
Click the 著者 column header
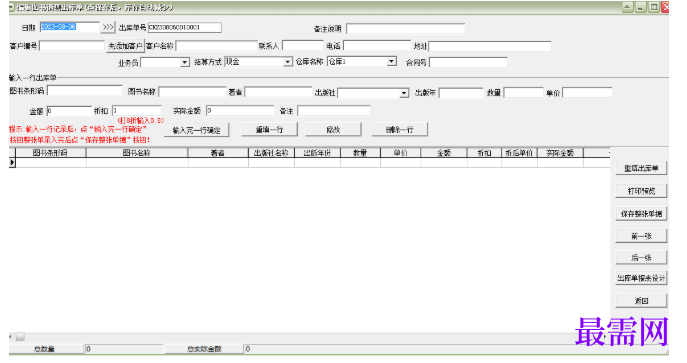coord(218,153)
